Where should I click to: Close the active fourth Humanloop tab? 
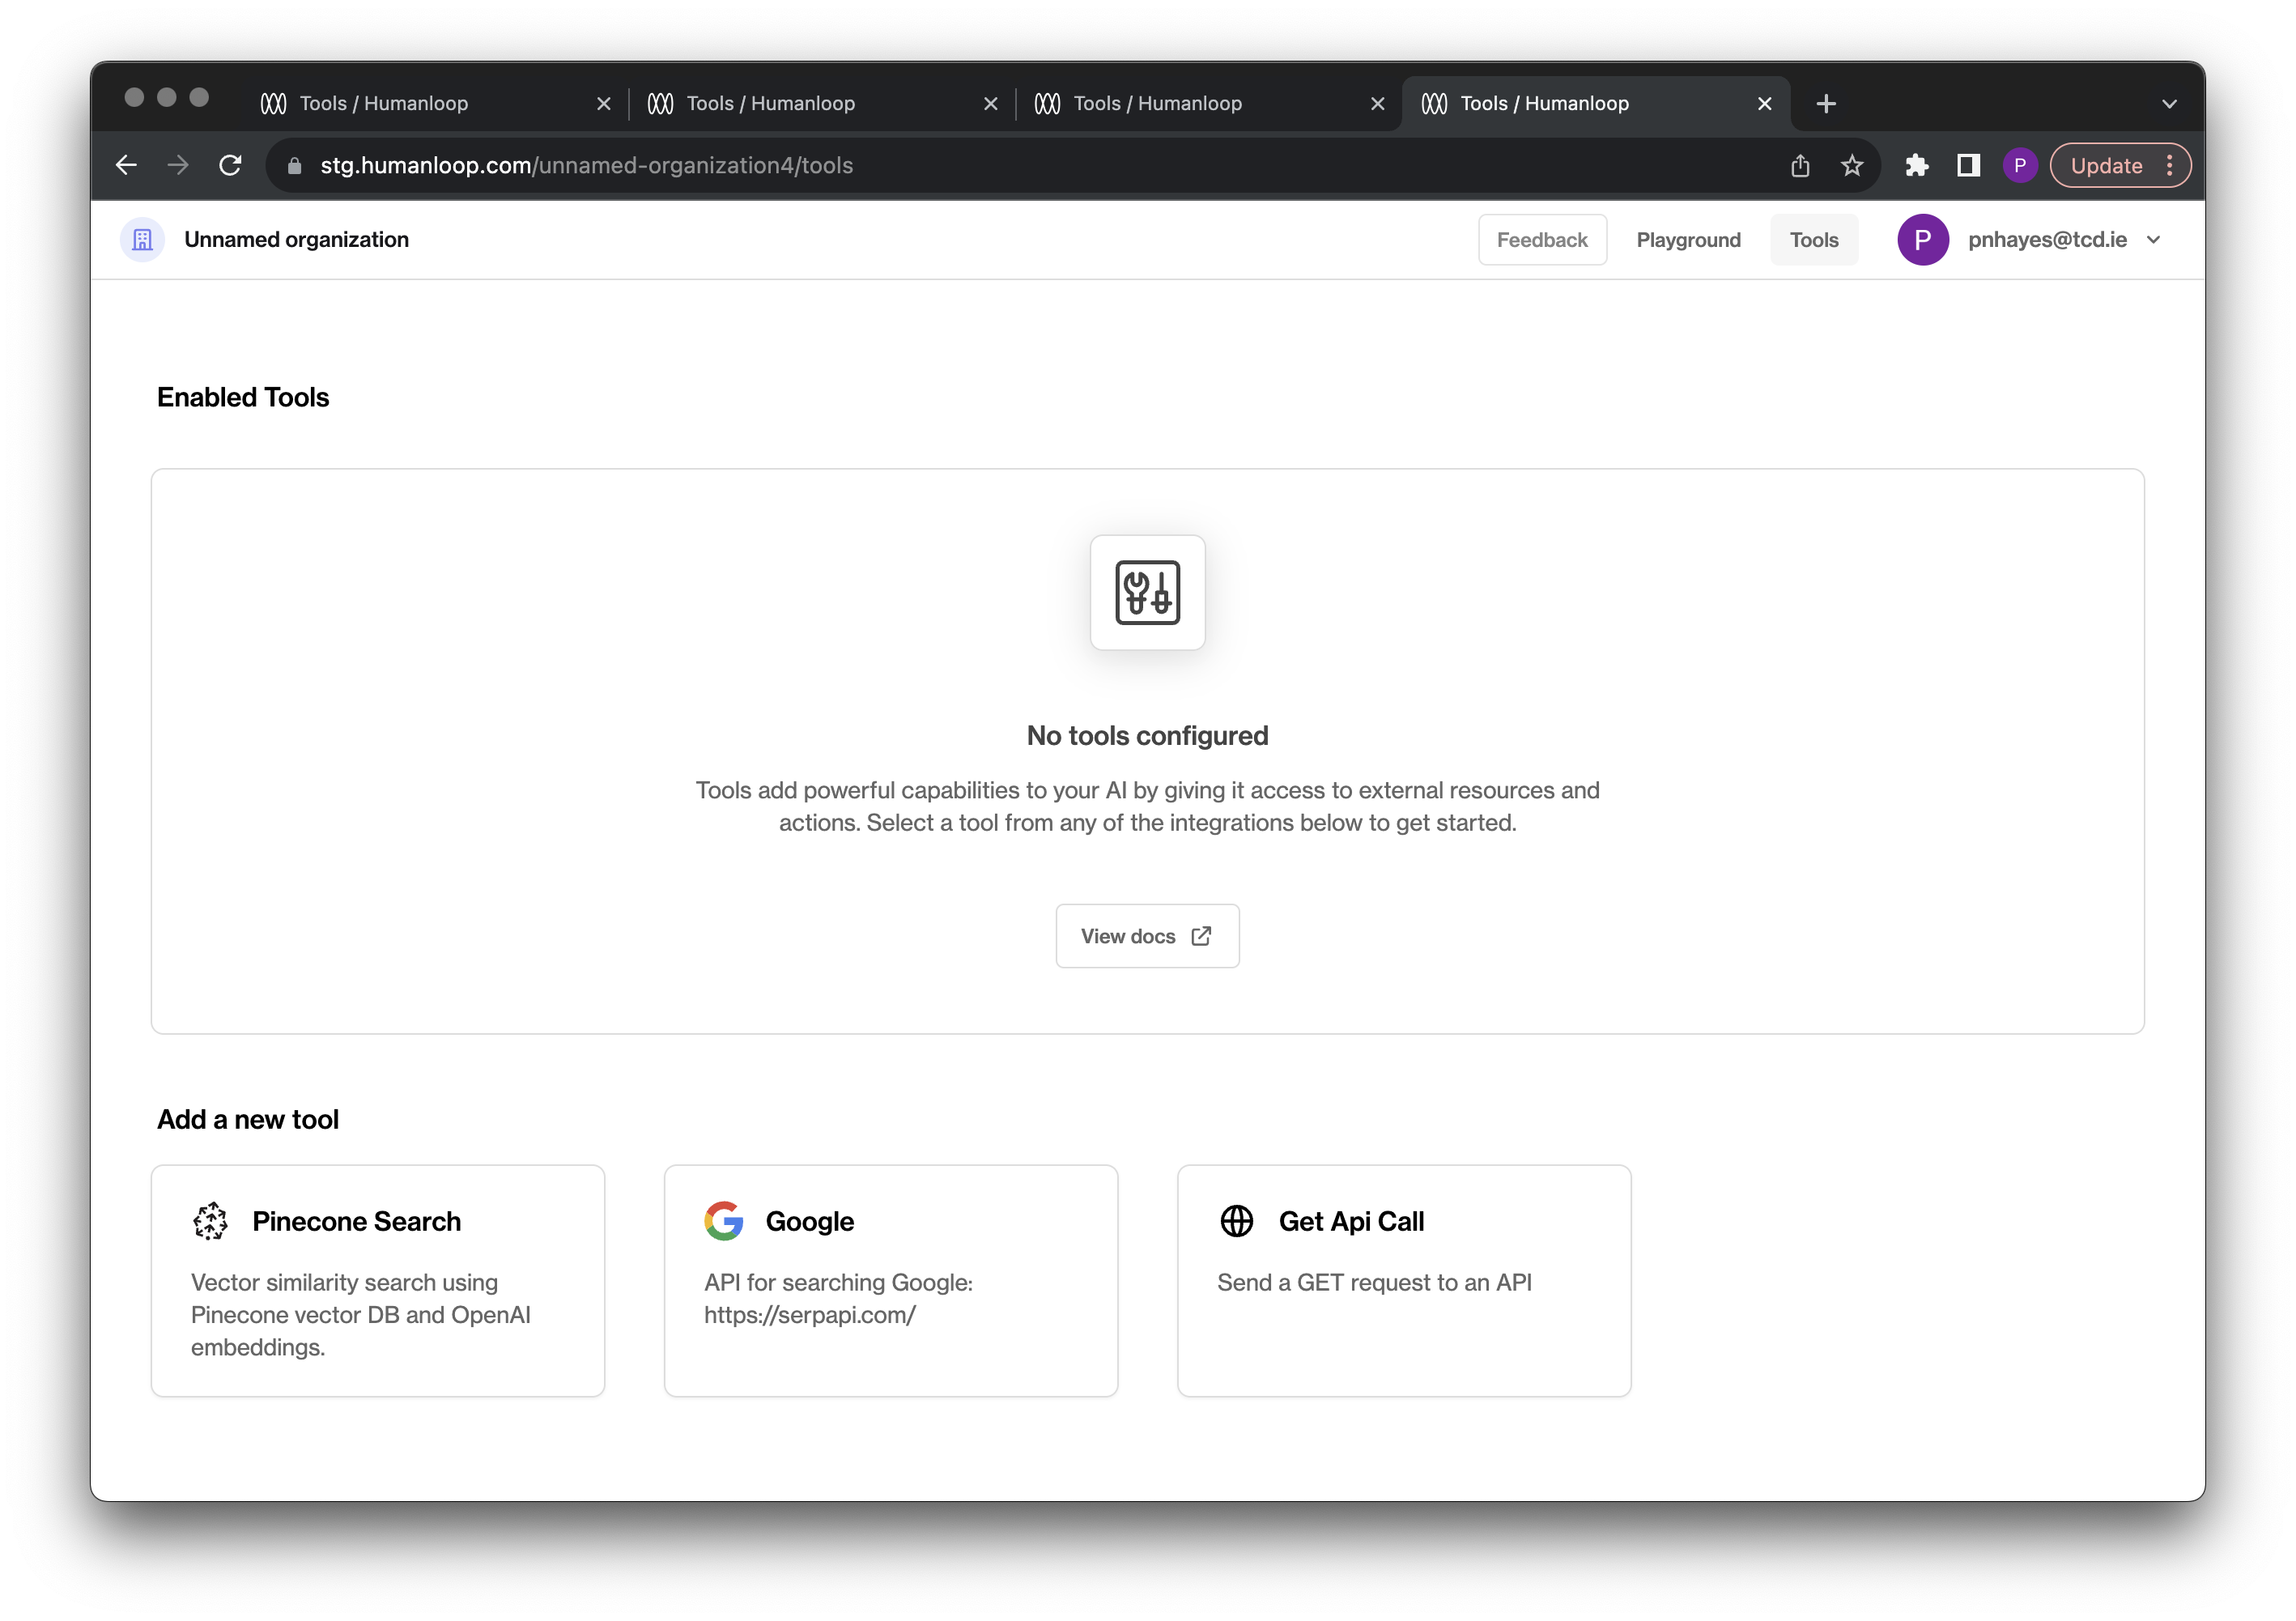(1765, 103)
